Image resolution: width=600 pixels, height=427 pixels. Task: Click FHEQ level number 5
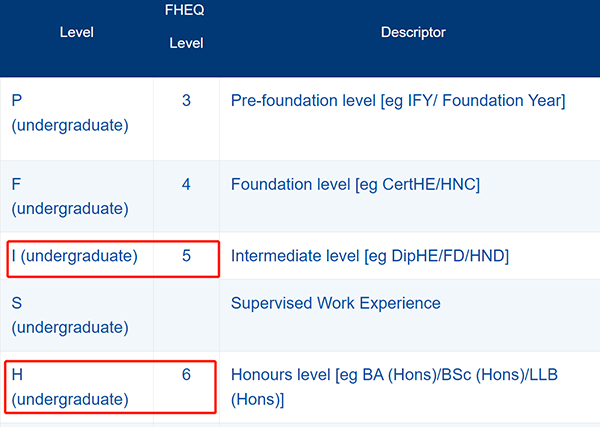pos(186,256)
